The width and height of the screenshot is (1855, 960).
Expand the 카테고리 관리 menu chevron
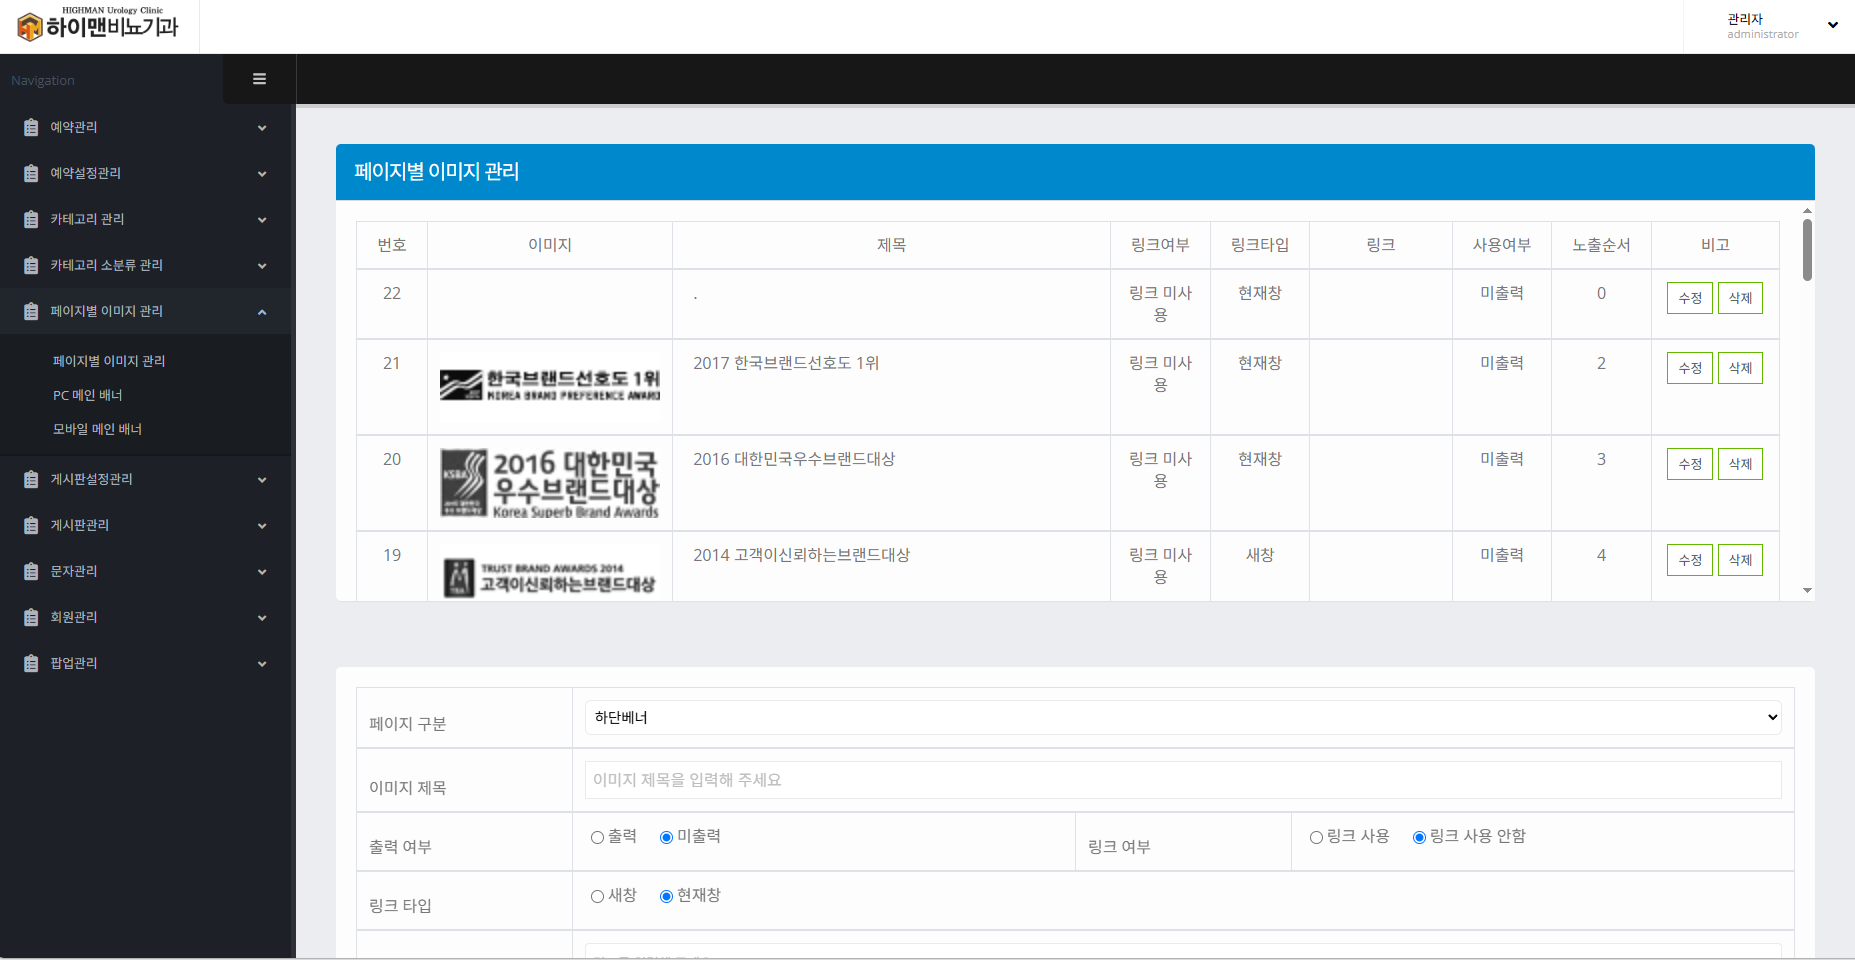[262, 220]
